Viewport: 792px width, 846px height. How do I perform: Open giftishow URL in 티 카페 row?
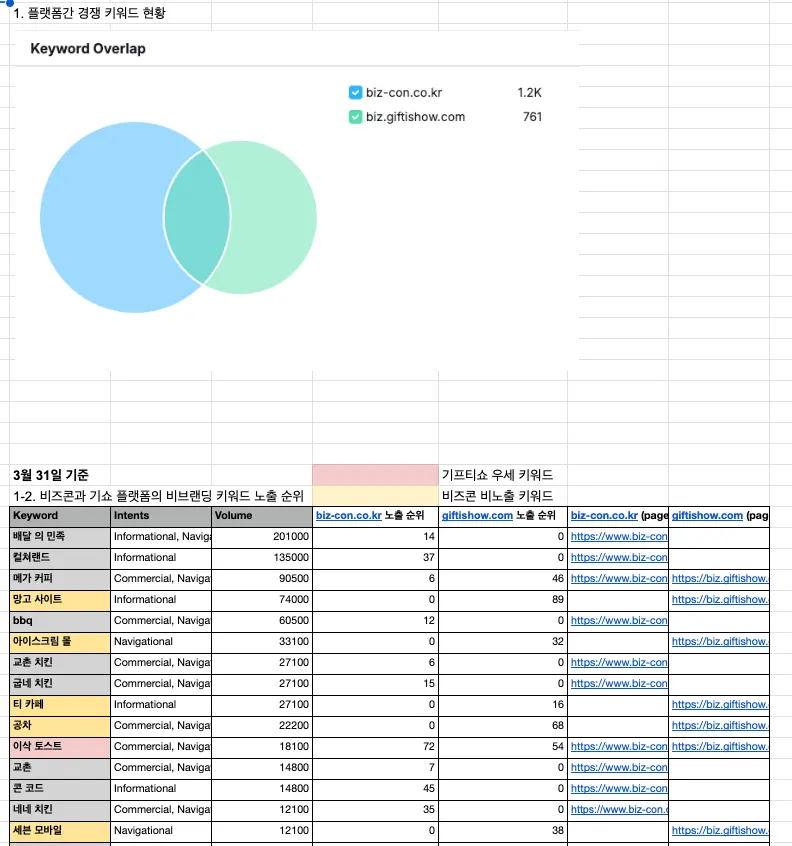(720, 705)
